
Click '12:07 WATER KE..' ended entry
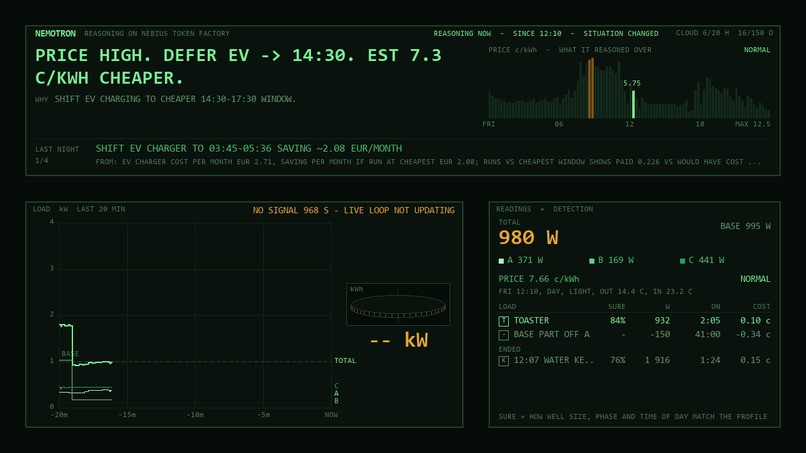coord(554,360)
